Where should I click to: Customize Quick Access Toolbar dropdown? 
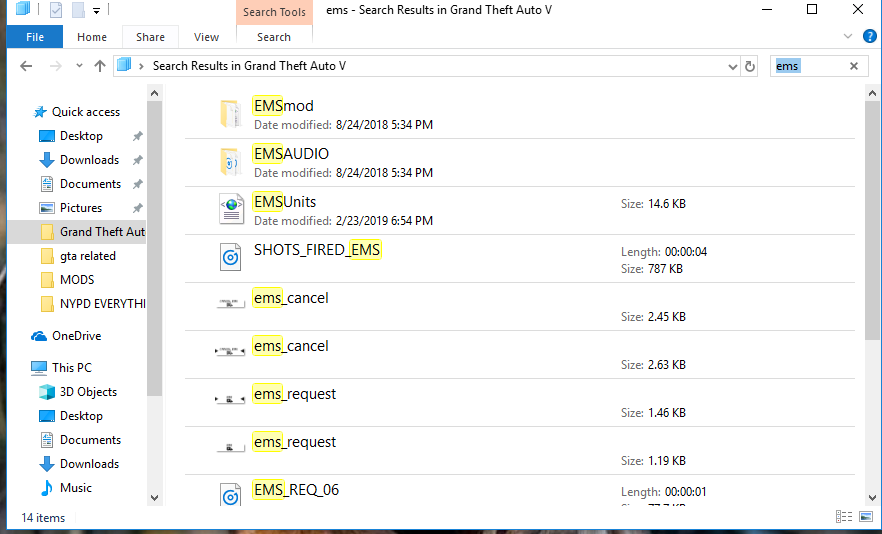pyautogui.click(x=96, y=11)
